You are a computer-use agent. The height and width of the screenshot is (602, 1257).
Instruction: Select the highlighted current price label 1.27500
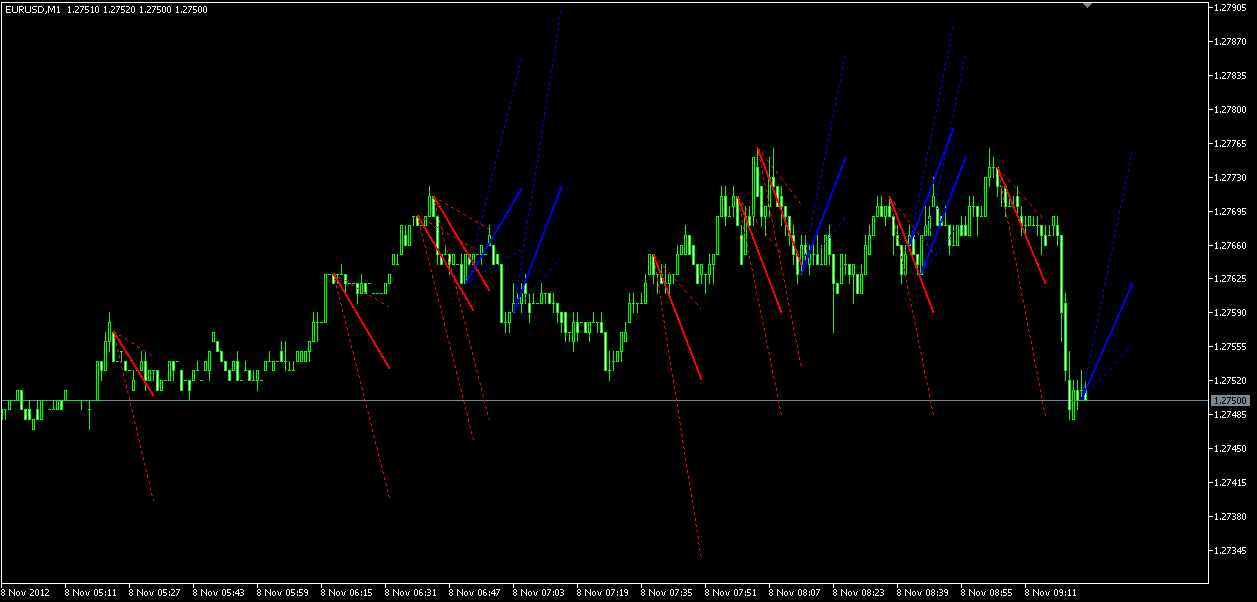(x=1230, y=400)
